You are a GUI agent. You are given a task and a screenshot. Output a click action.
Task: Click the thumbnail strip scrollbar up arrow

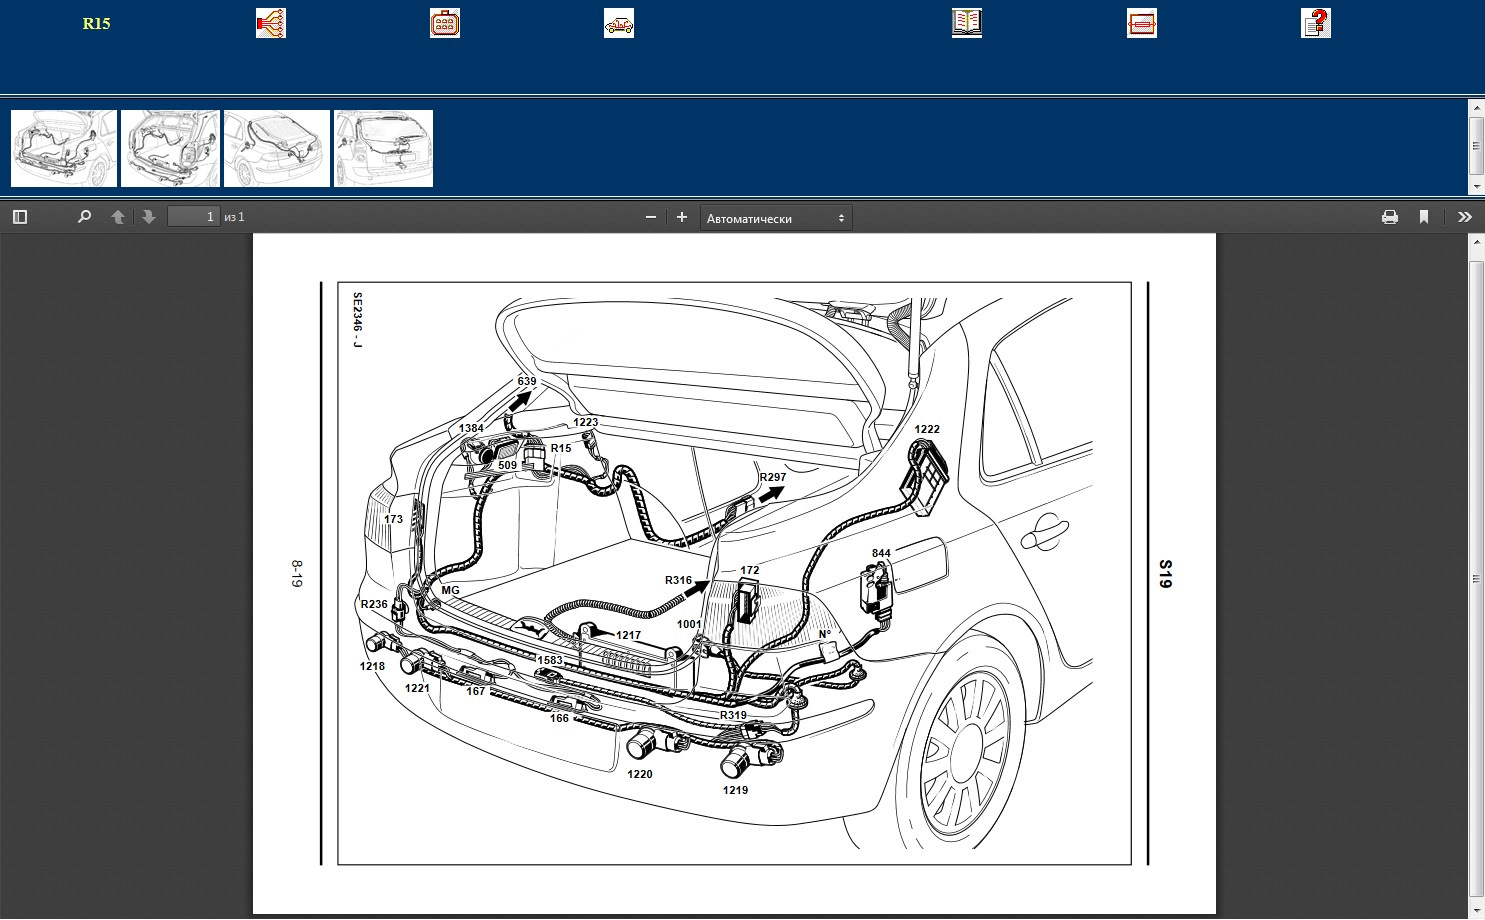(1476, 106)
